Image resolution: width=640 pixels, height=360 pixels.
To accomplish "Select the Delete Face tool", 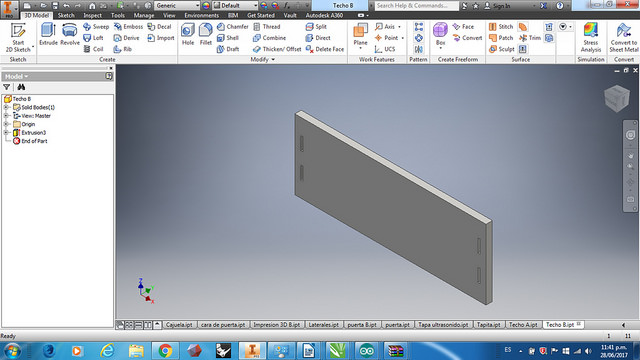I will [324, 49].
